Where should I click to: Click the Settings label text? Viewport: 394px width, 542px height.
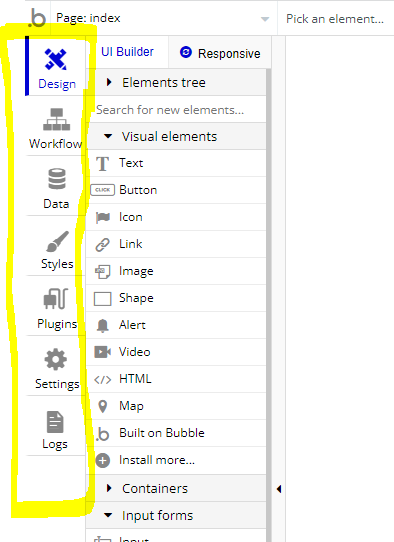pyautogui.click(x=57, y=384)
